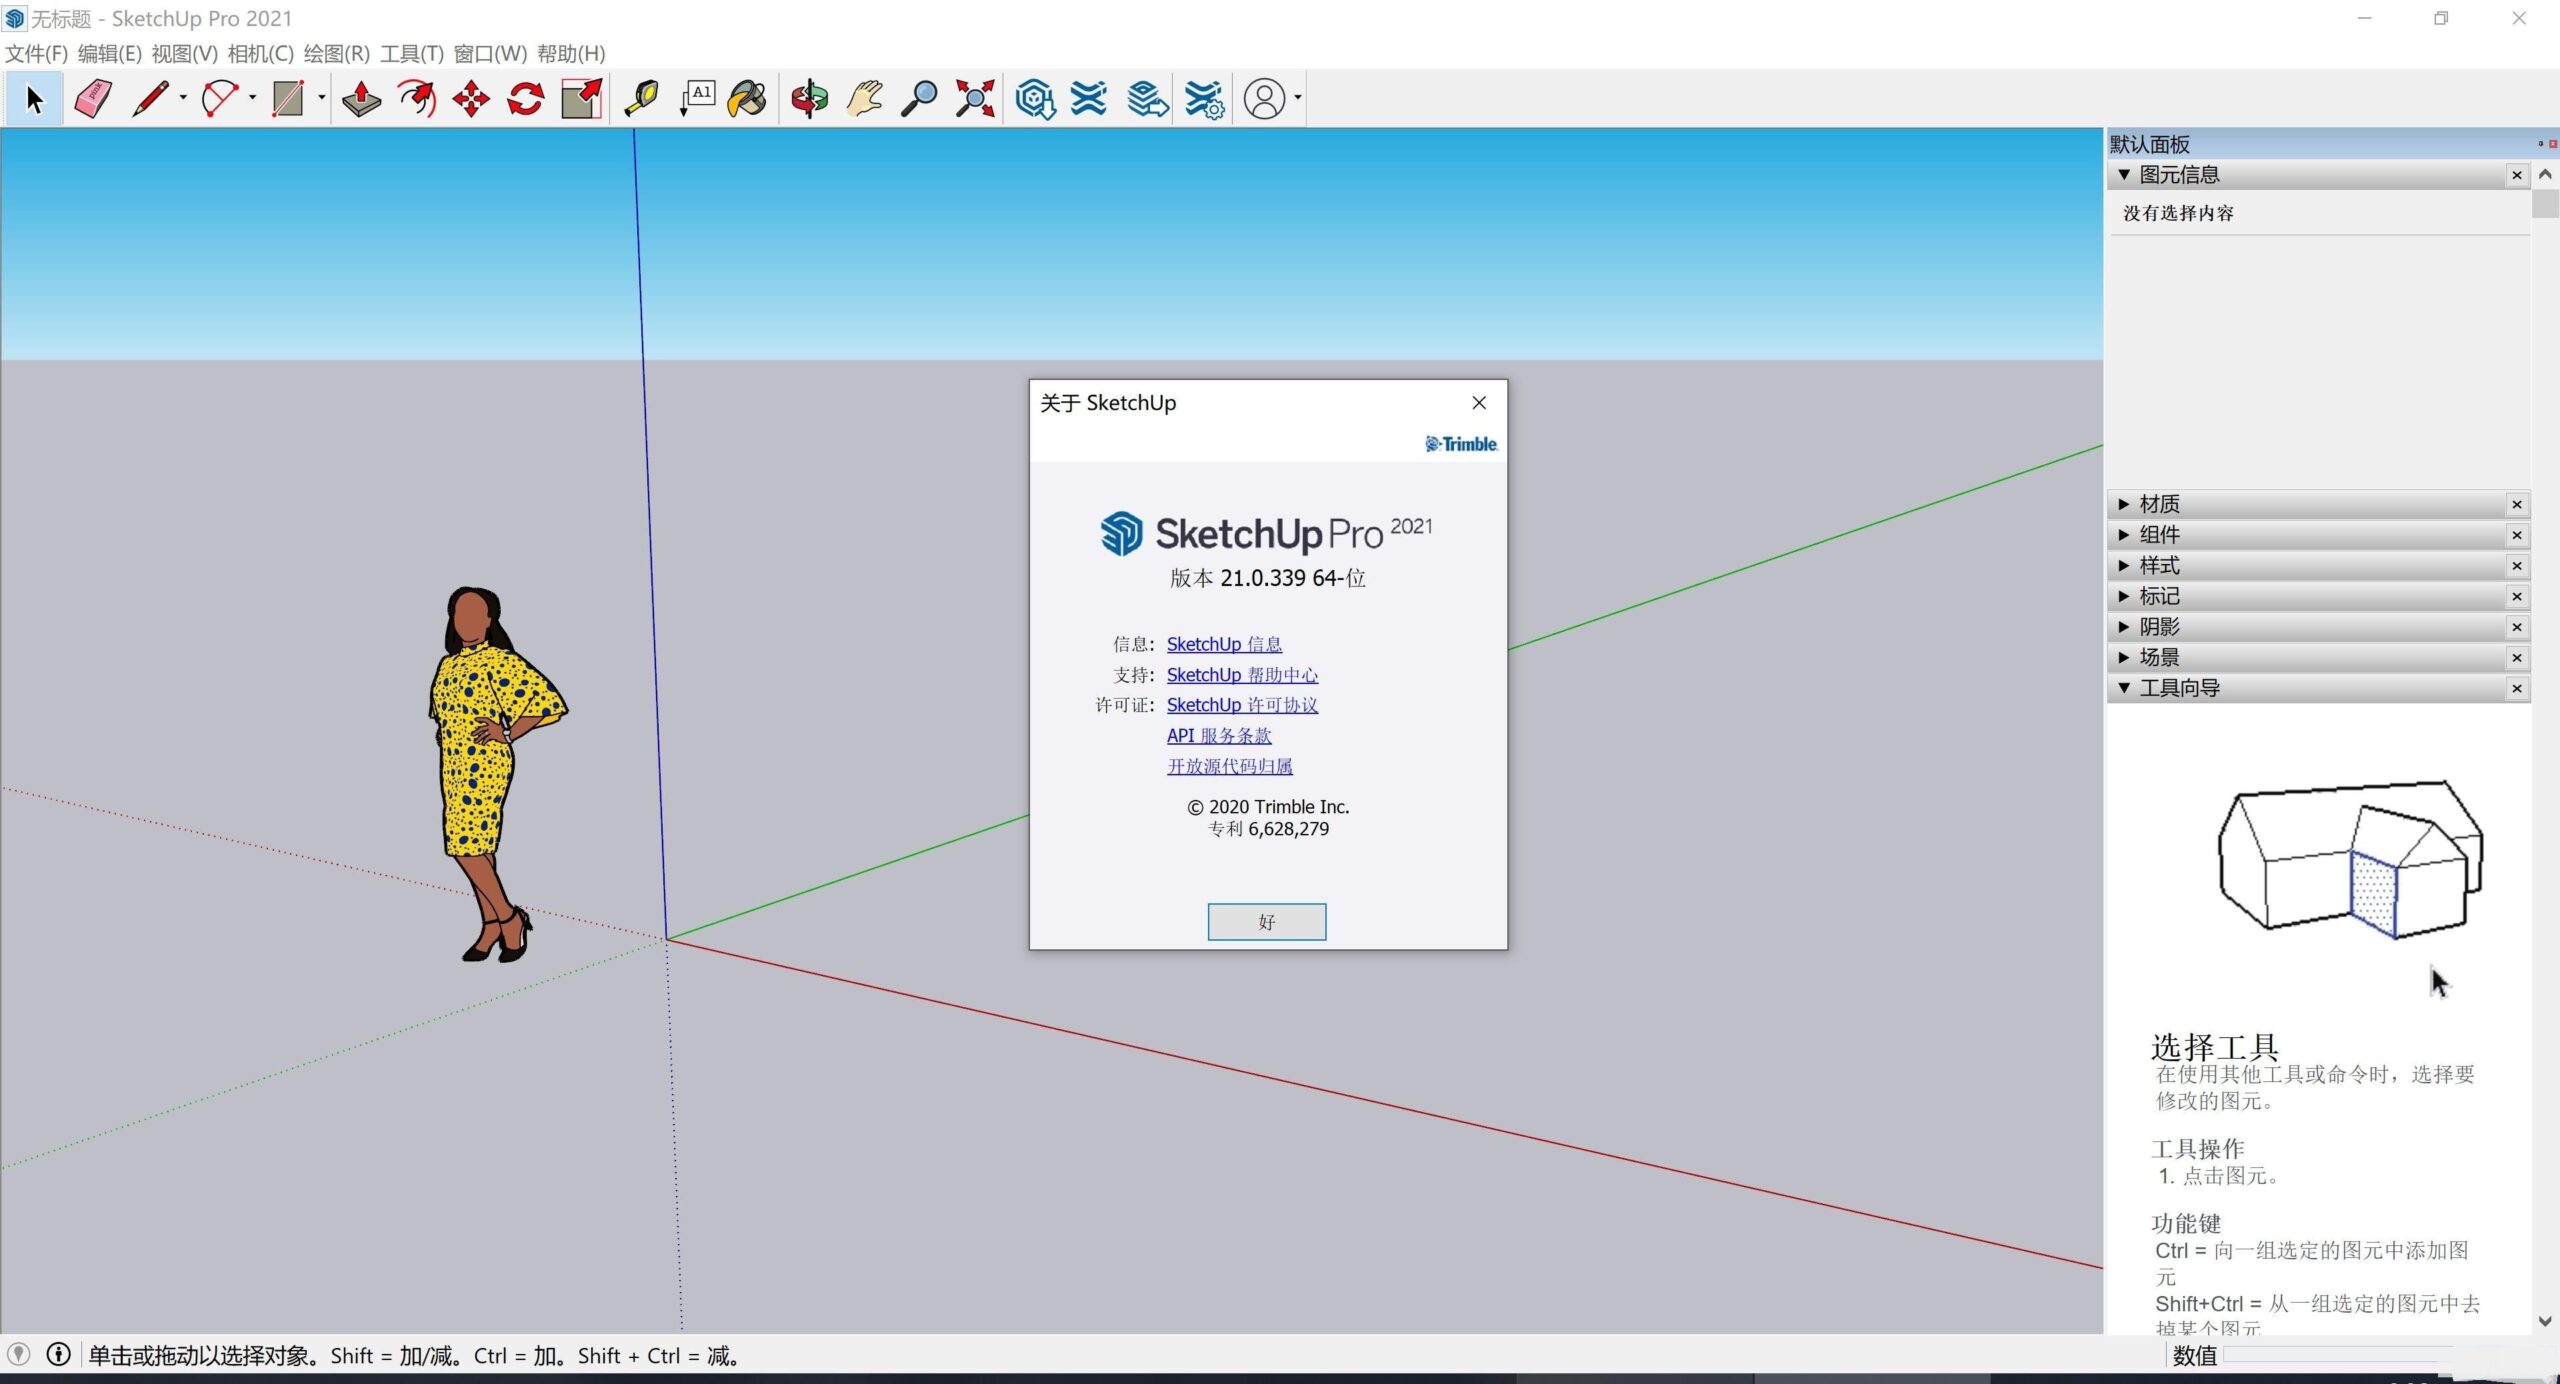Click the user account sign-in icon
The height and width of the screenshot is (1384, 2560).
pyautogui.click(x=1264, y=99)
